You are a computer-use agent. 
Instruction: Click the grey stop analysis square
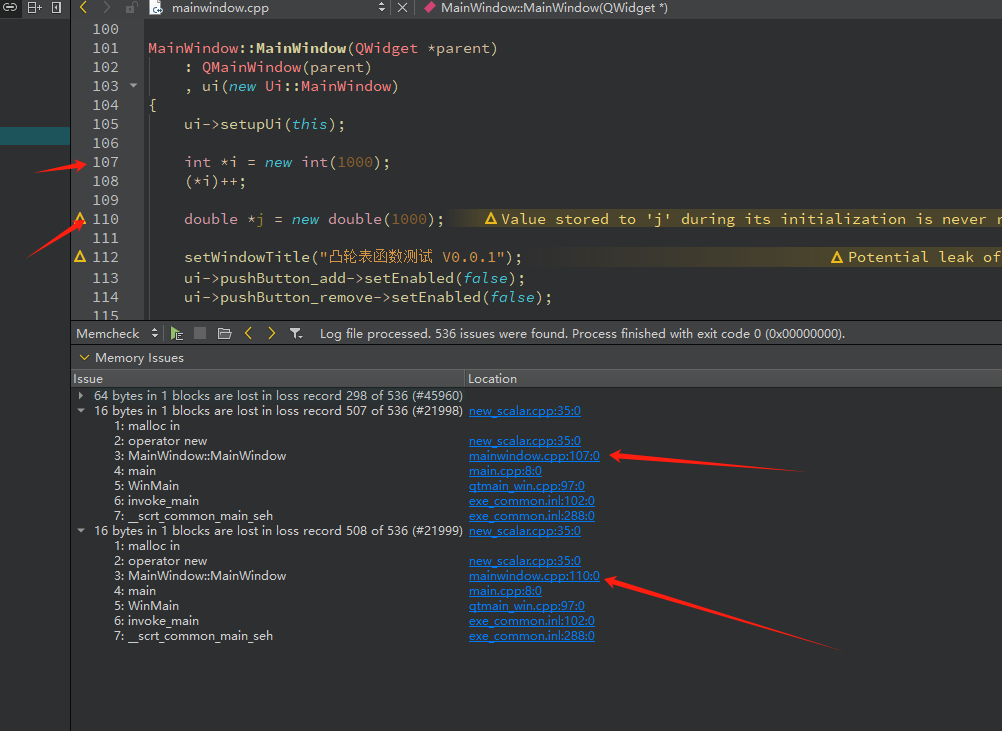pyautogui.click(x=200, y=333)
